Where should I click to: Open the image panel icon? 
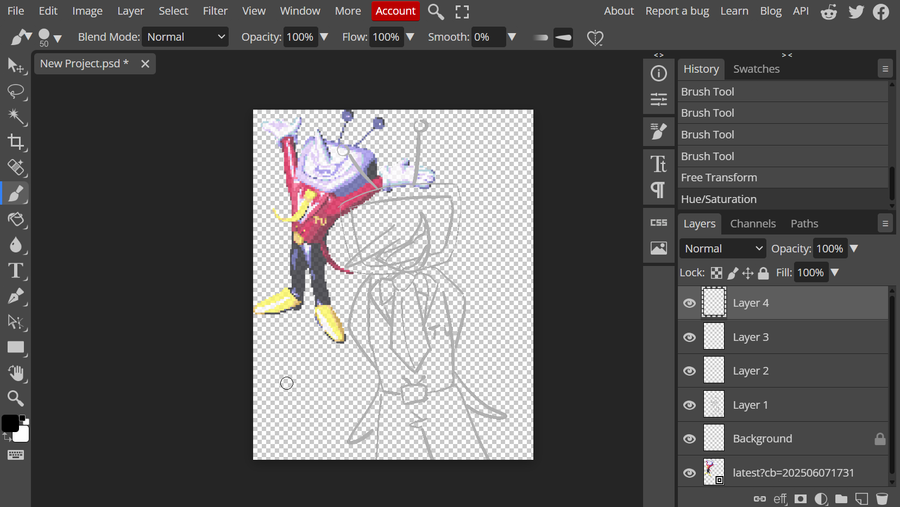click(x=658, y=248)
